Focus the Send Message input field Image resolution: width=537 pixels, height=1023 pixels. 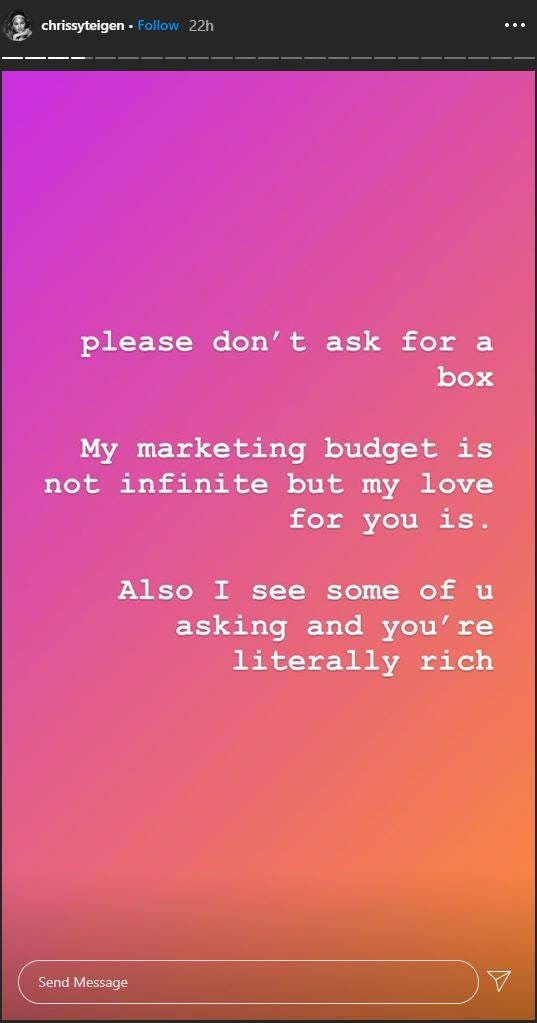point(248,982)
